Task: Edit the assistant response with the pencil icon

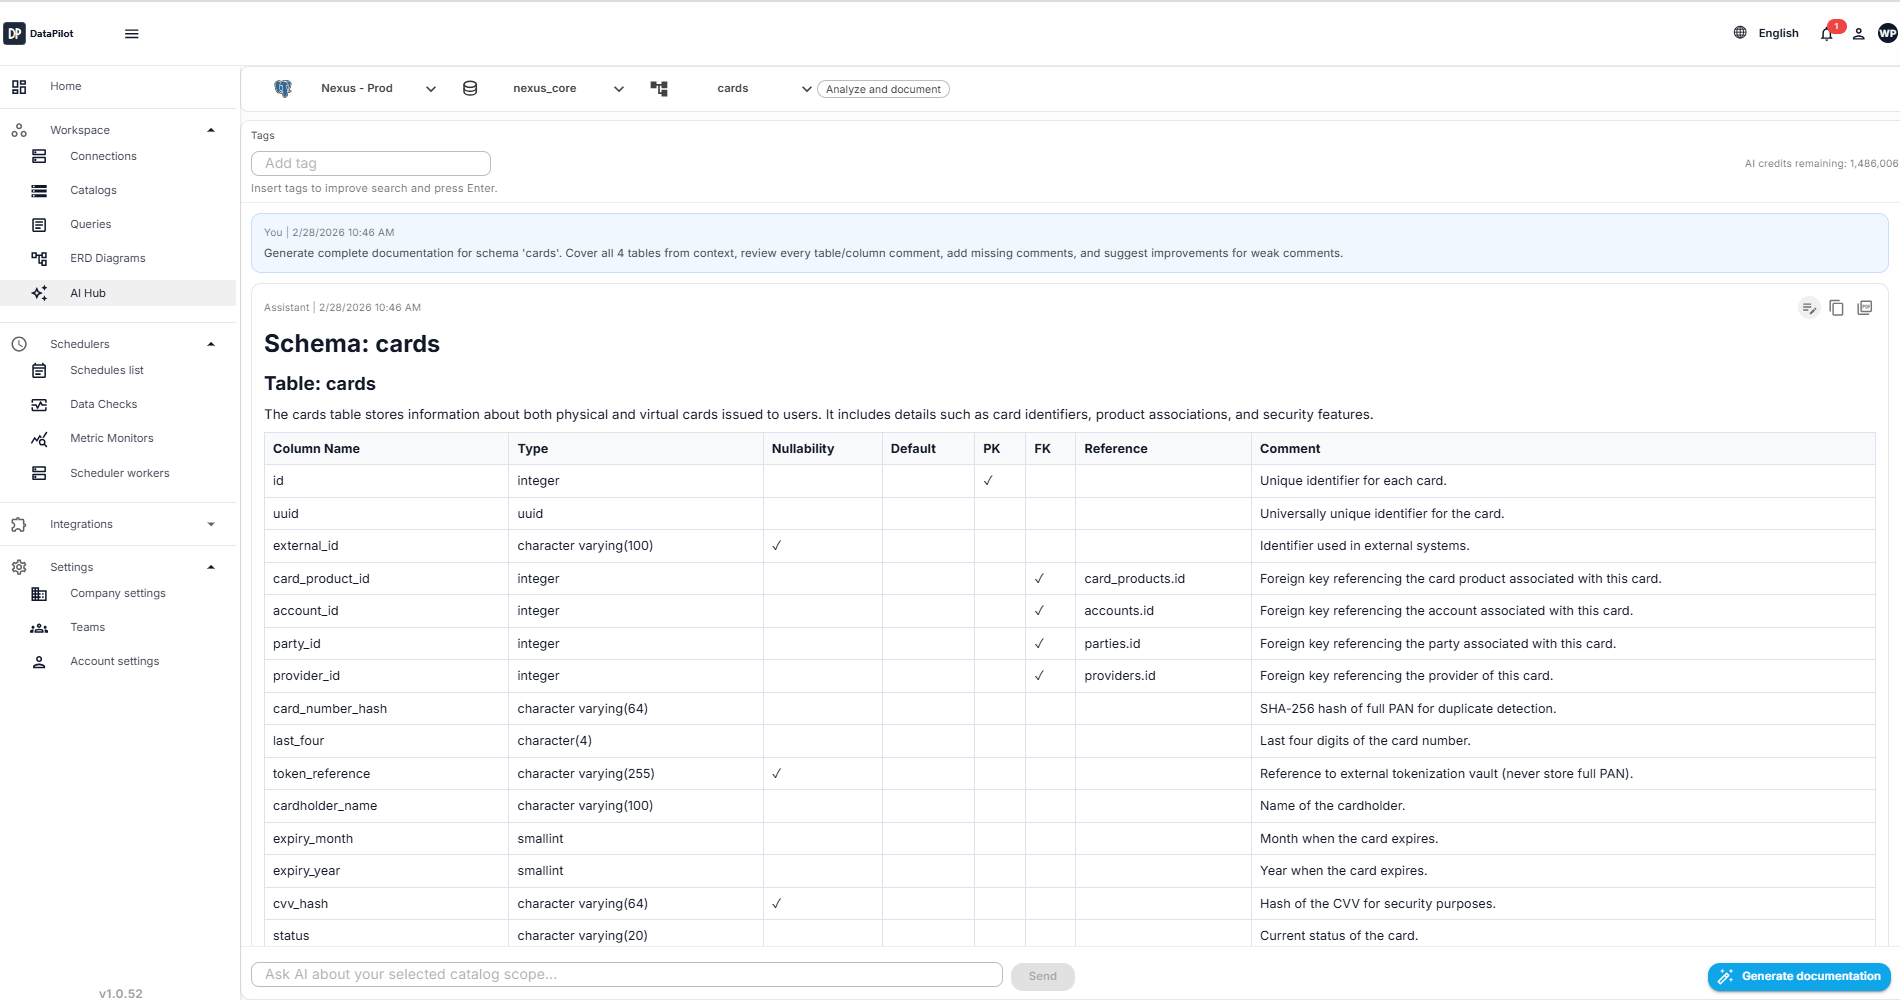Action: (1809, 308)
